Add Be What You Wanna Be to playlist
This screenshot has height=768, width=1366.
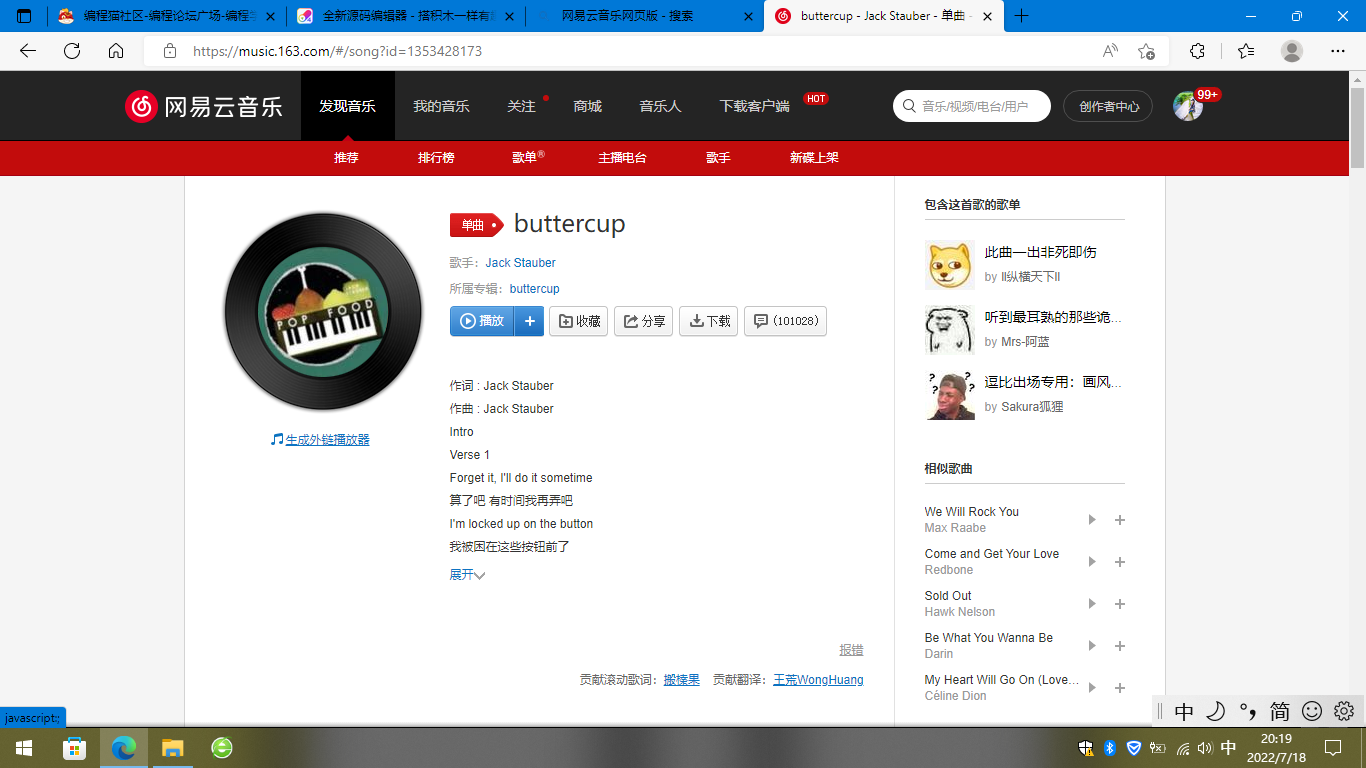(x=1120, y=646)
